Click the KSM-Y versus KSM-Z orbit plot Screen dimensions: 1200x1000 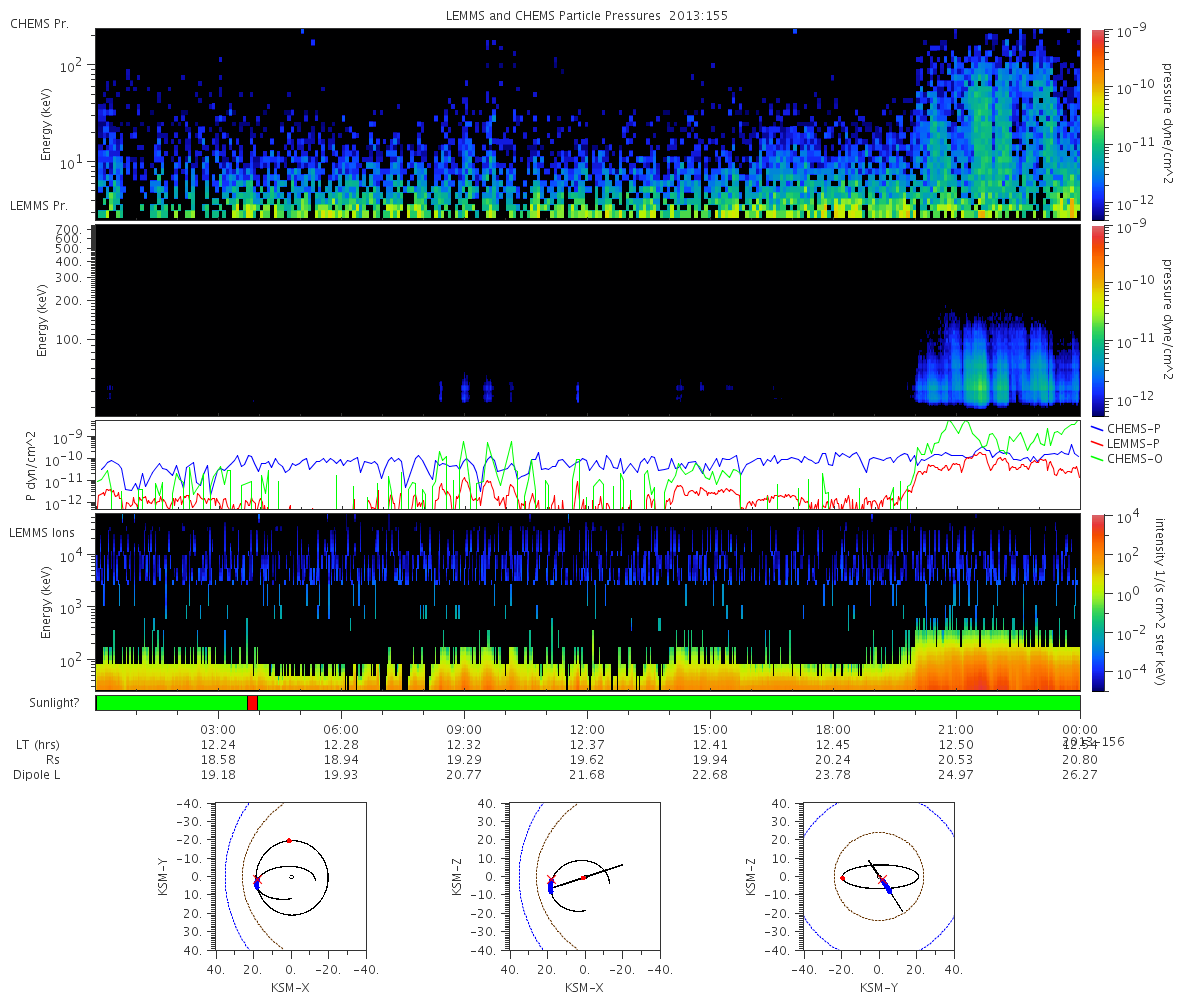tap(878, 876)
